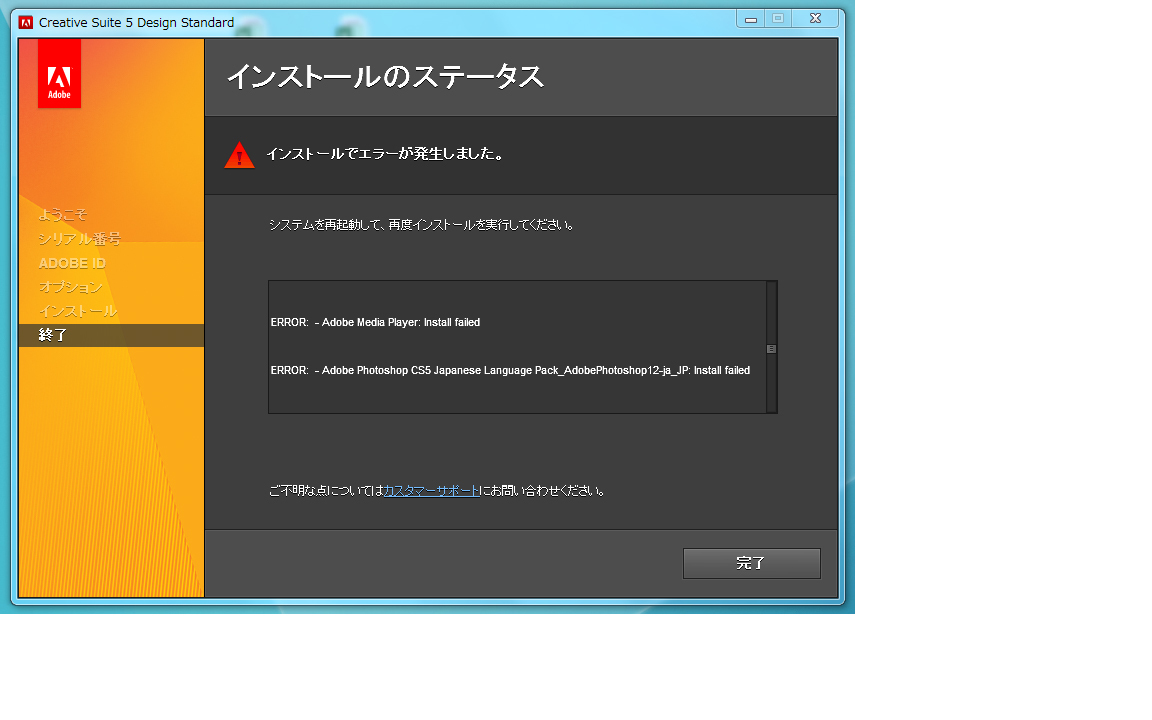Select the インストール step in the sidebar
Screen dimensions: 1152x720
tap(77, 311)
